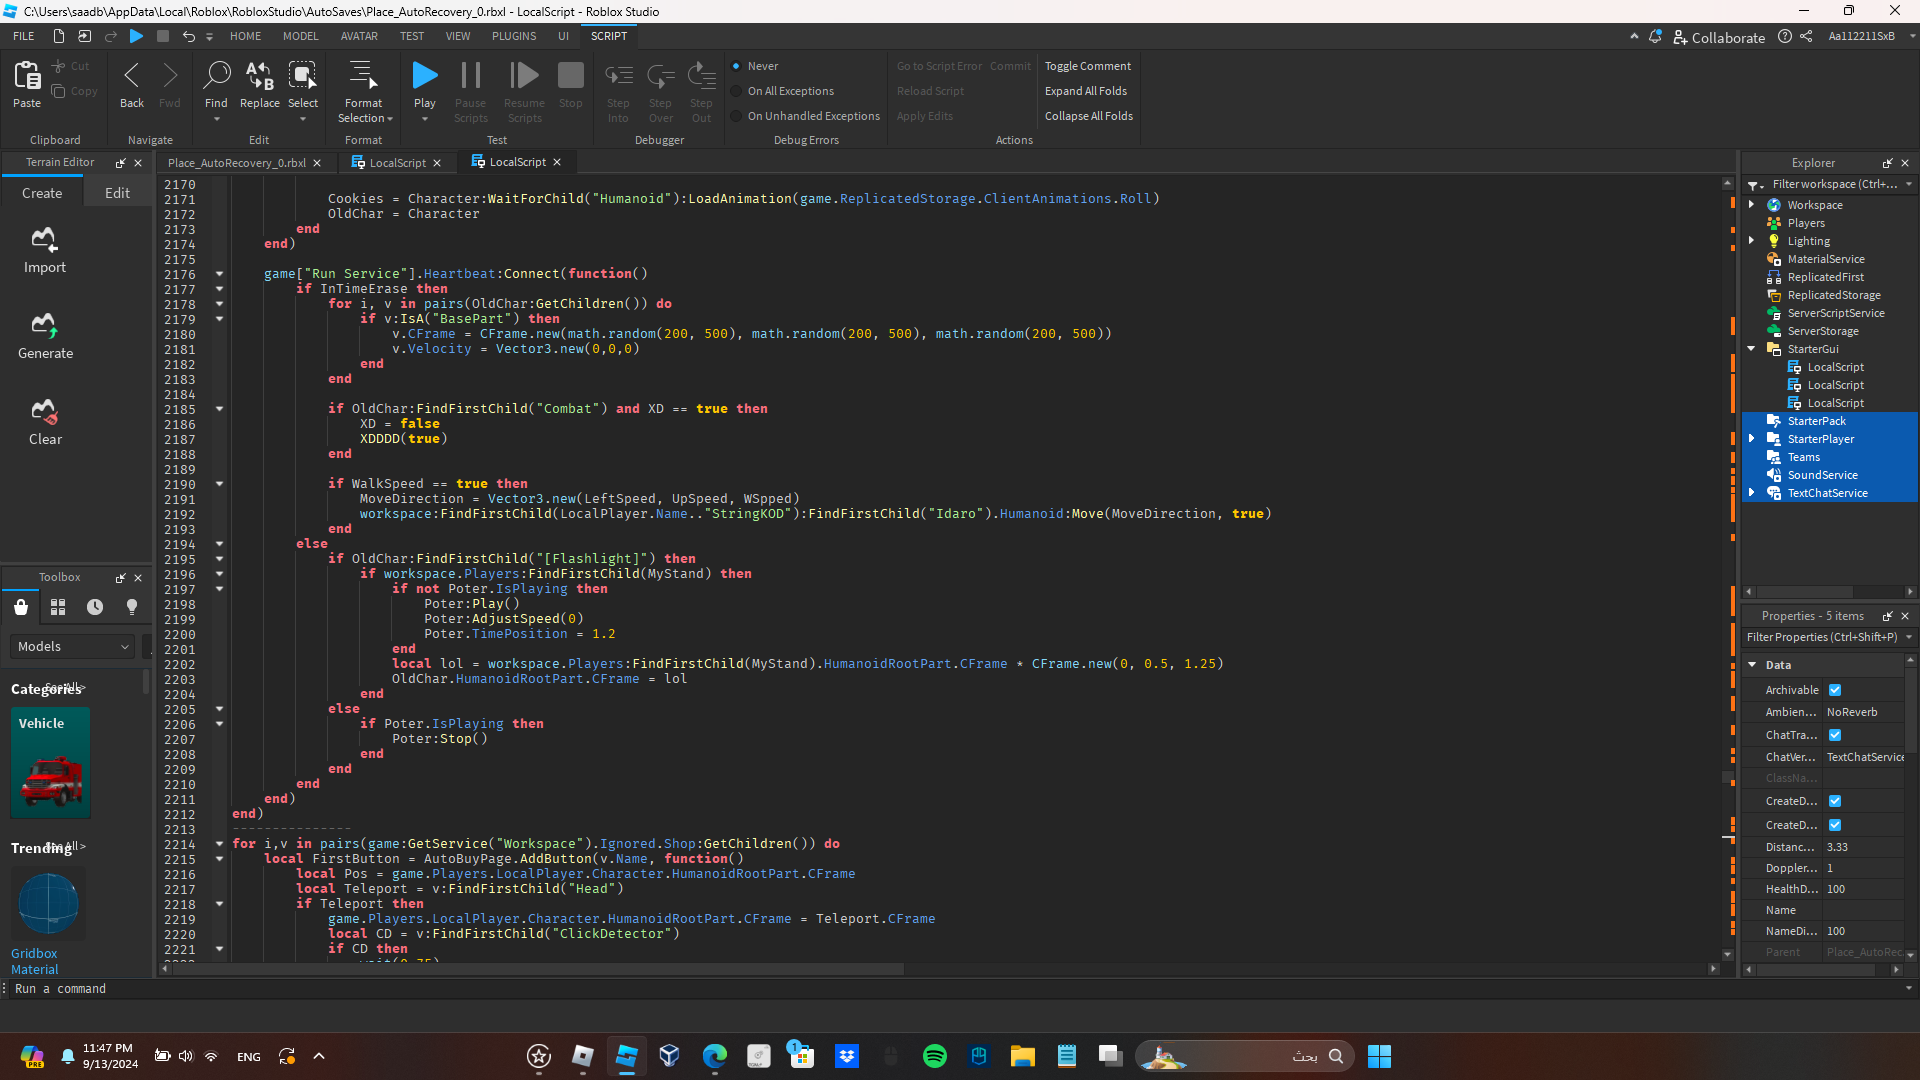Click the Gridbox Material link
The width and height of the screenshot is (1920, 1080).
click(x=35, y=962)
